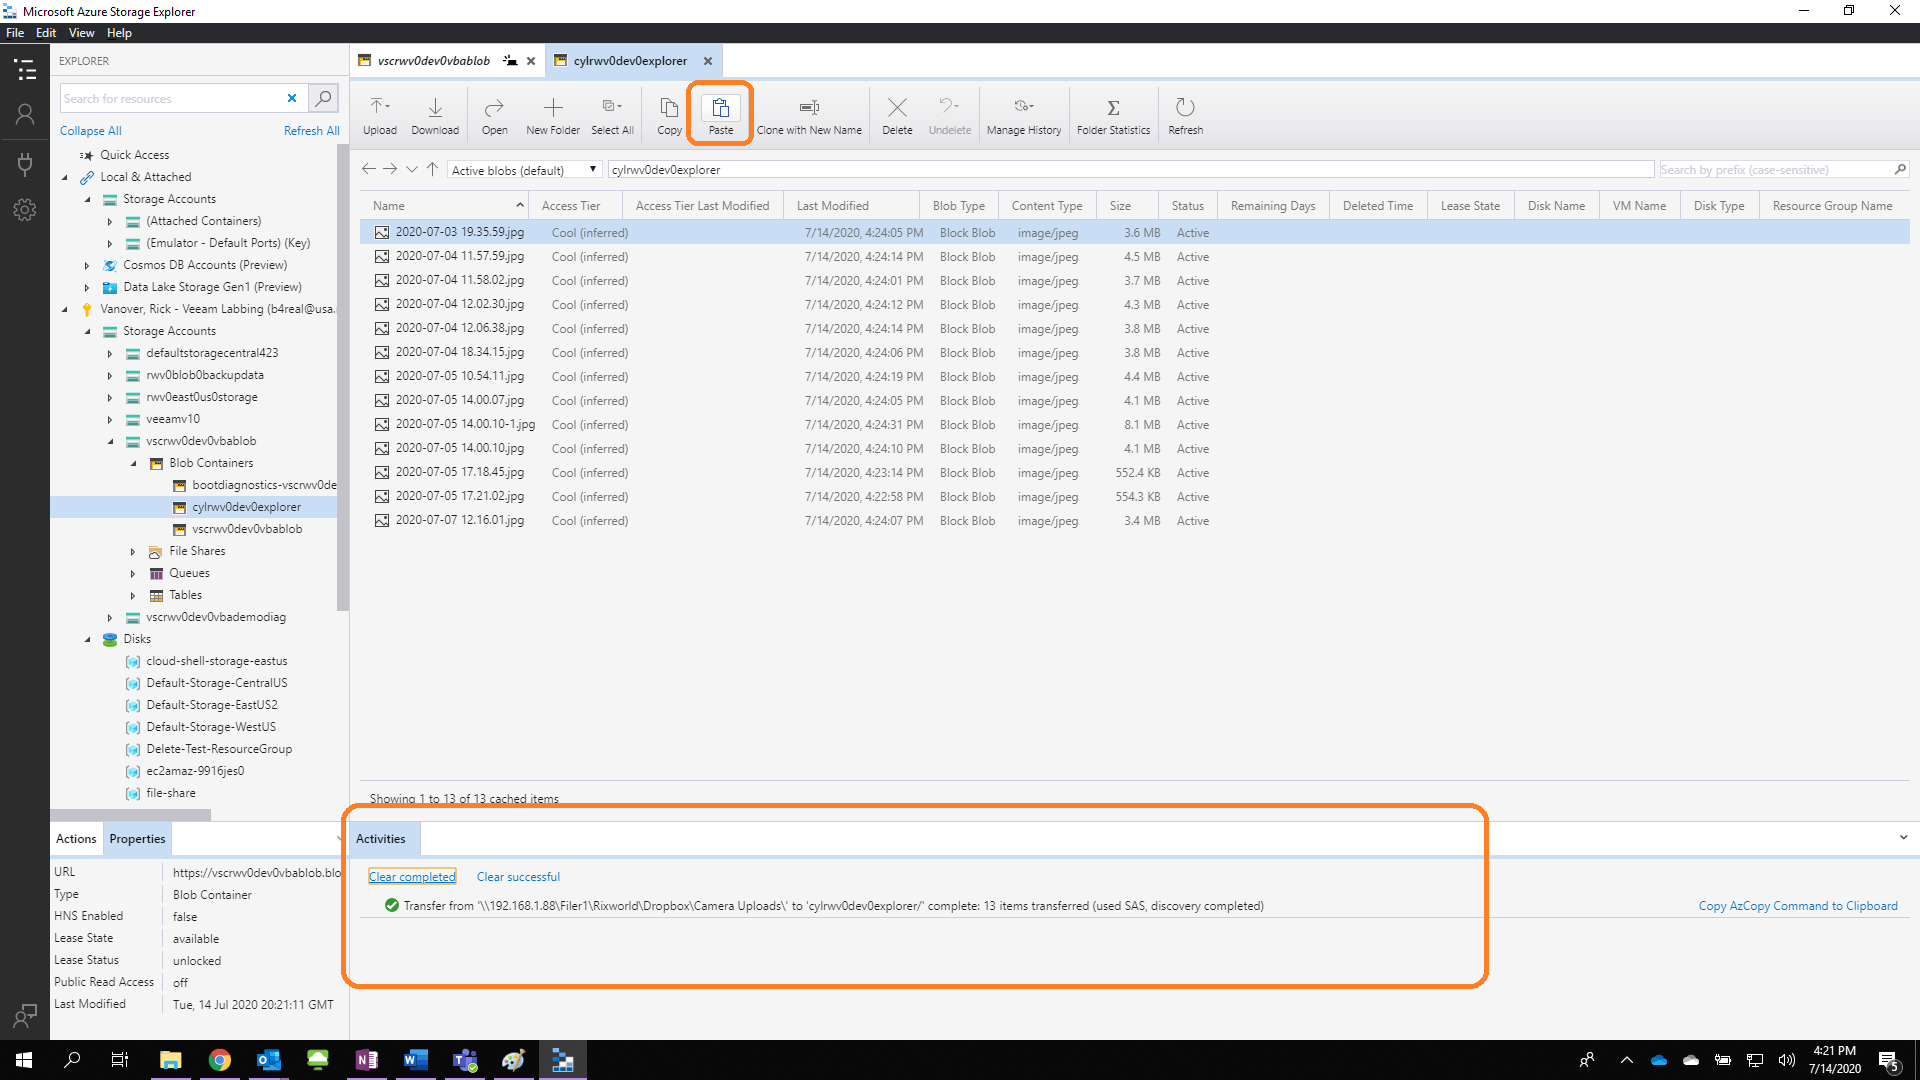This screenshot has height=1080, width=1920.
Task: Expand veeamv10 storage account
Action: point(110,419)
